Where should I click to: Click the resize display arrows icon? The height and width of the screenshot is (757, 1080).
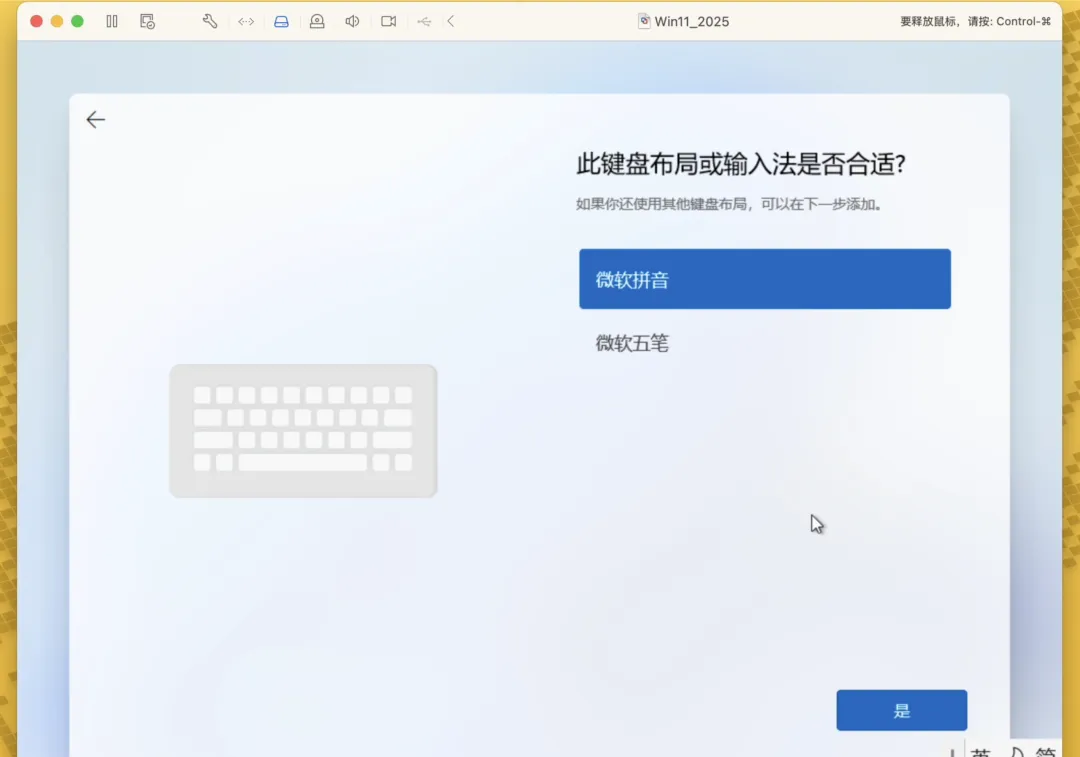point(246,21)
